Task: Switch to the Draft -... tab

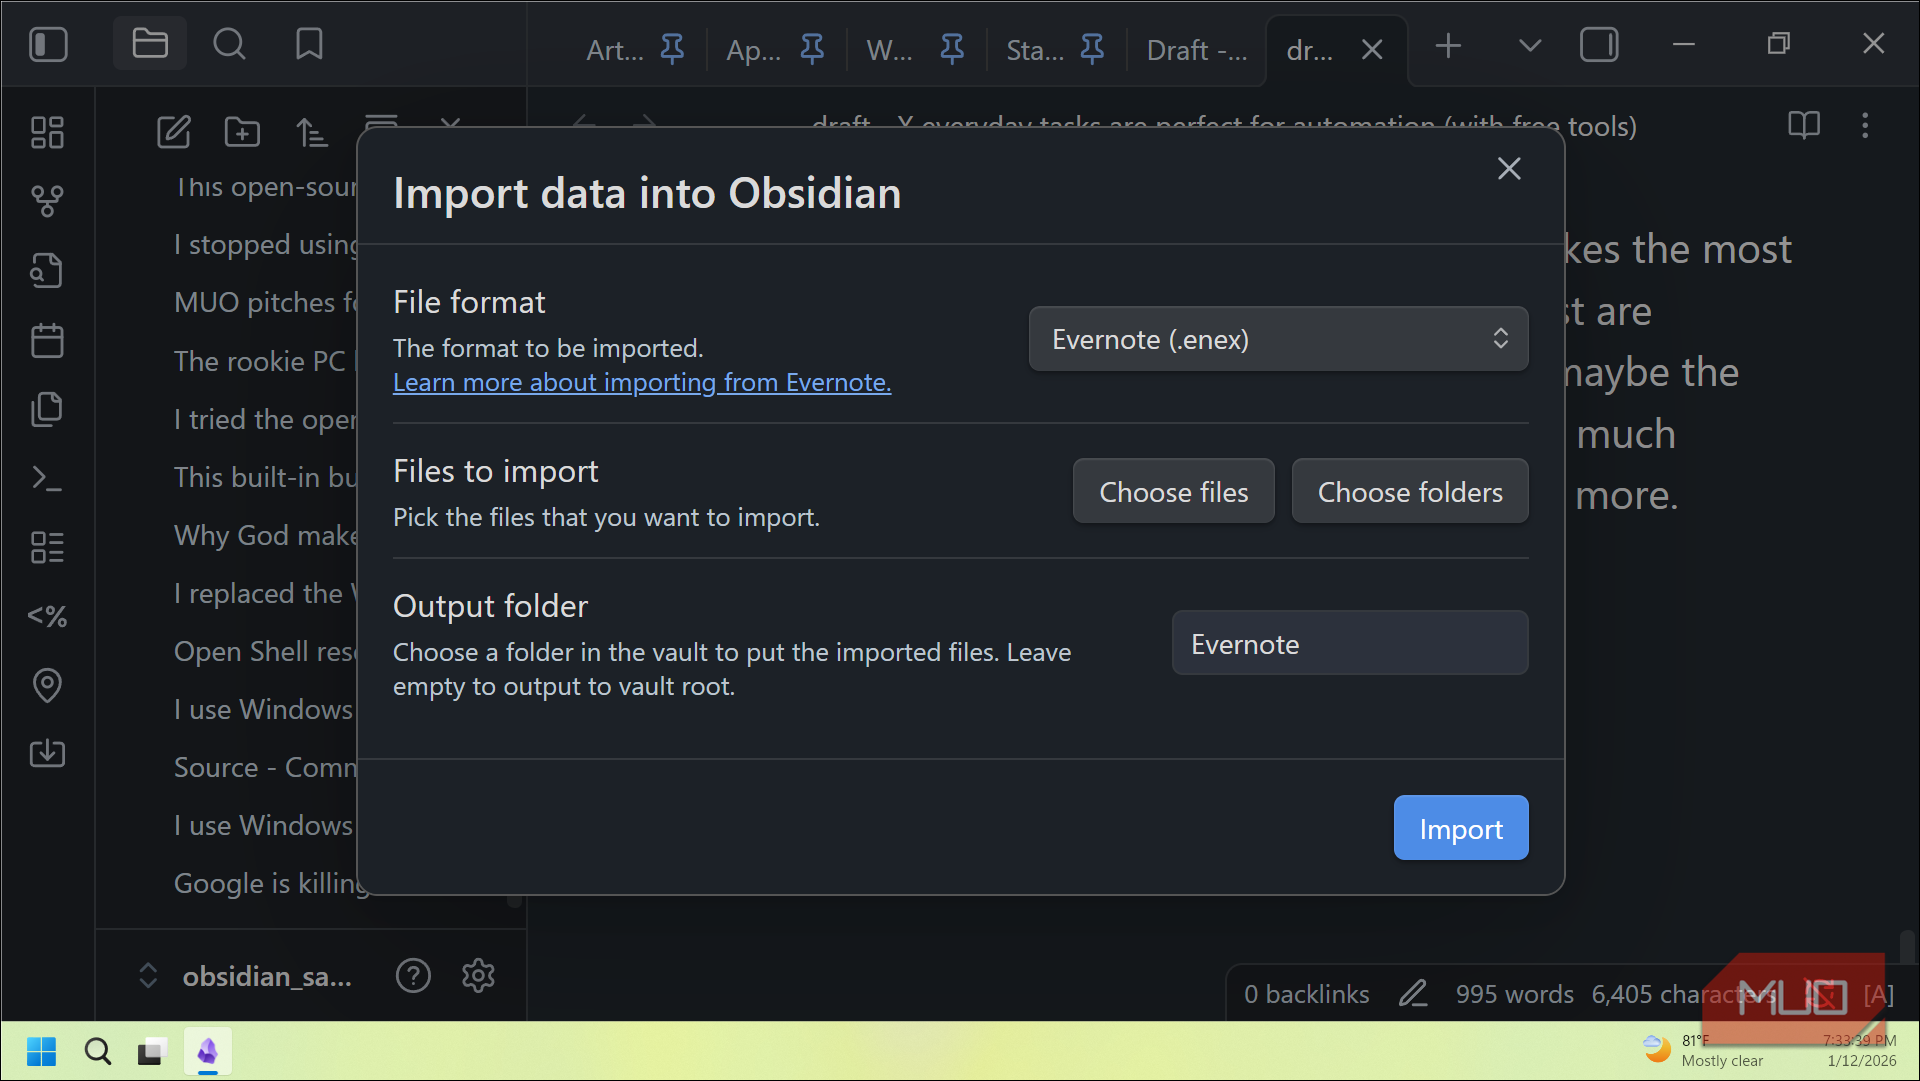Action: pos(1197,50)
